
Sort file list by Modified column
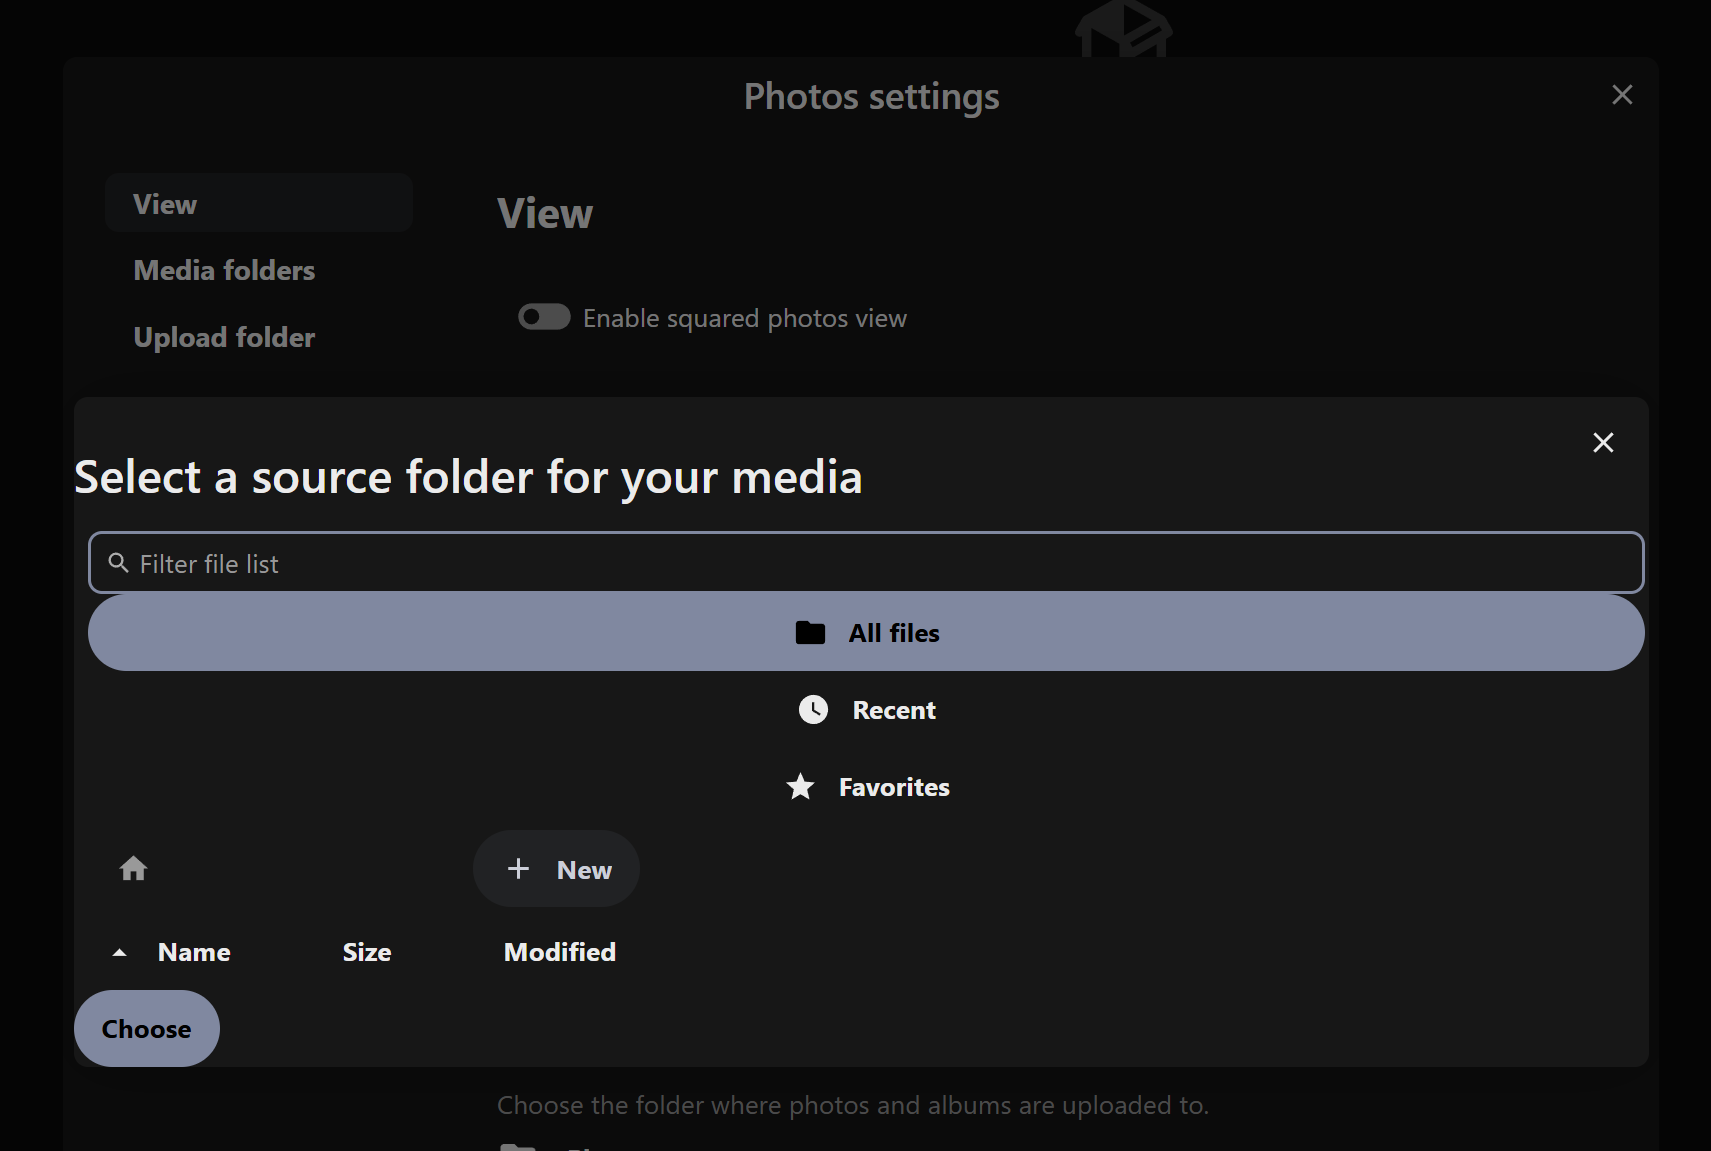(559, 952)
